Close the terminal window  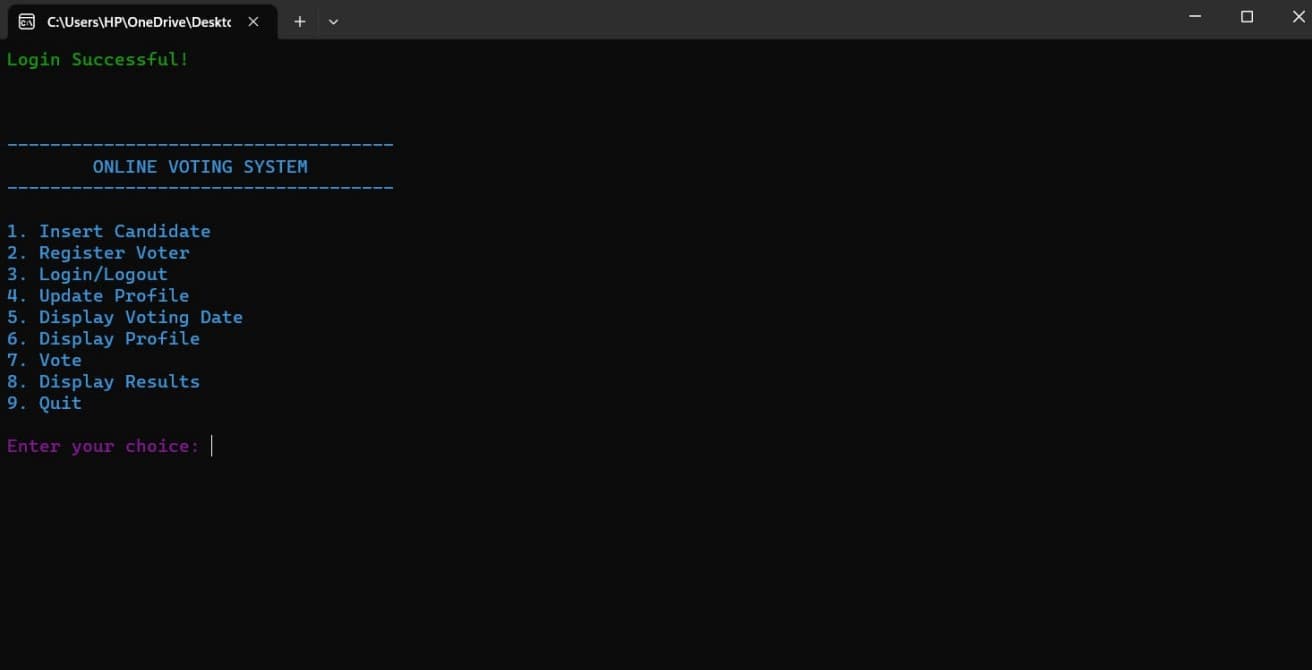[1298, 17]
